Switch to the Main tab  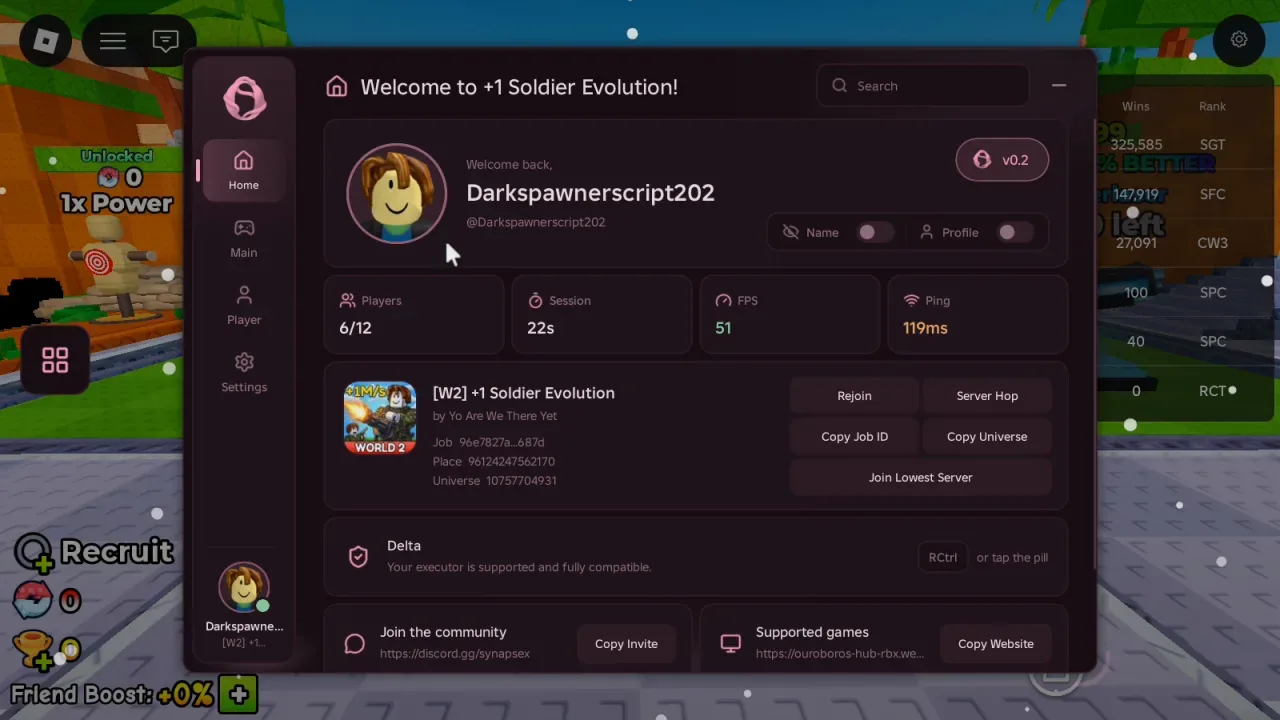coord(243,238)
